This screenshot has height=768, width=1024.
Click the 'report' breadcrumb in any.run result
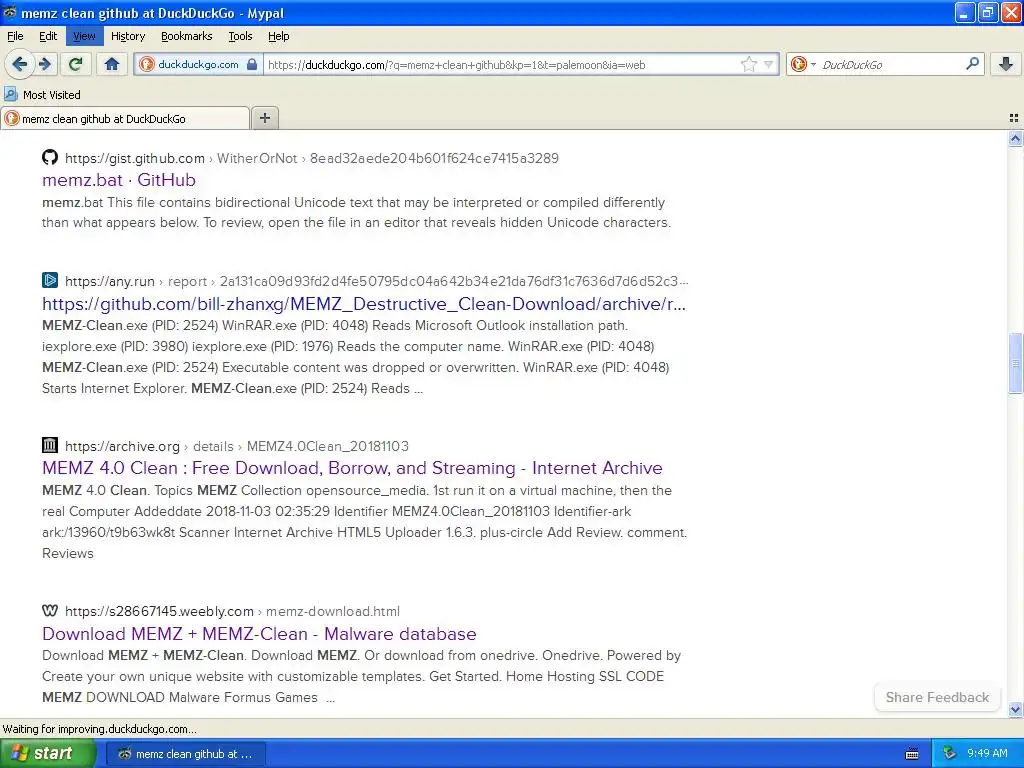point(187,281)
